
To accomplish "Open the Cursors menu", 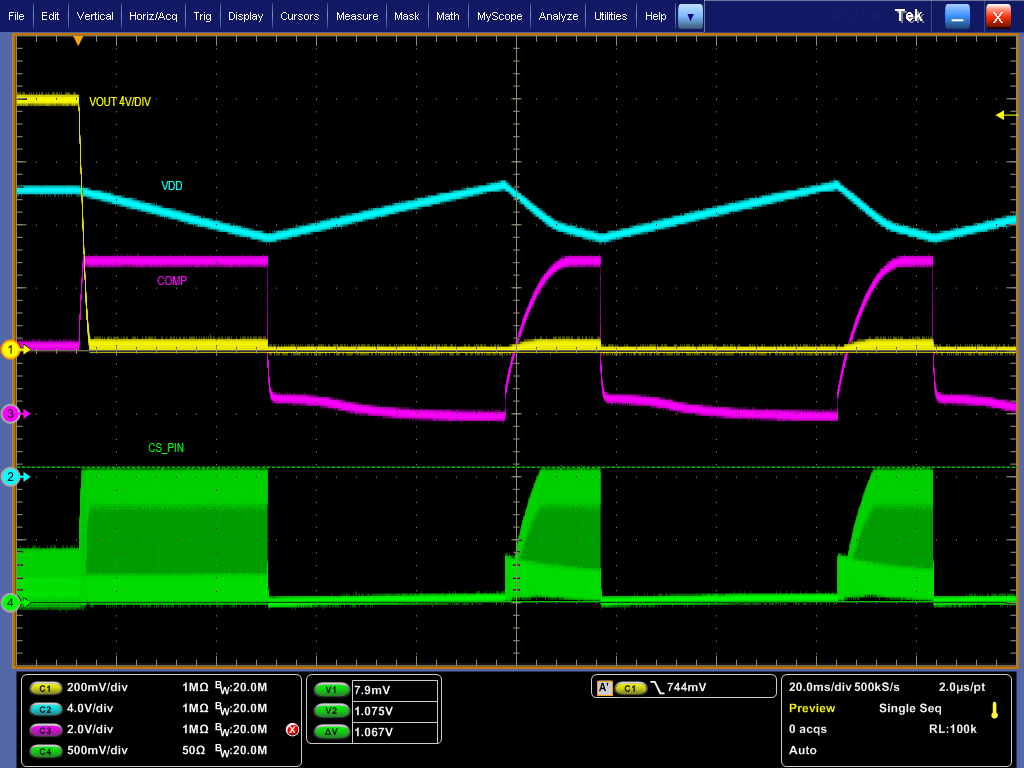I will click(x=299, y=16).
